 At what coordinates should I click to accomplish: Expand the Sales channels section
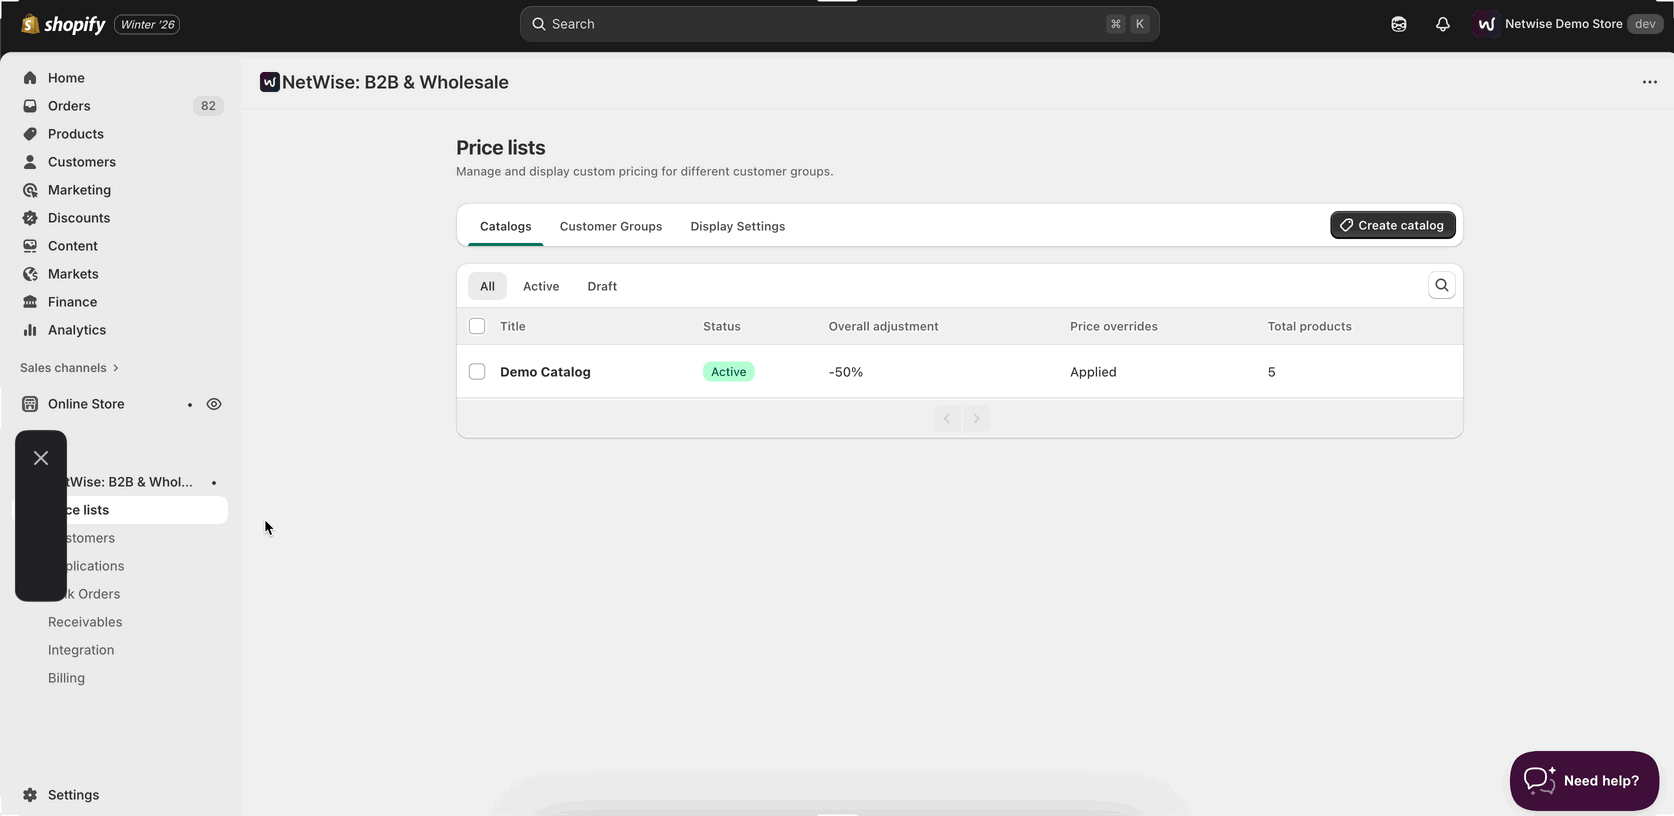(69, 368)
